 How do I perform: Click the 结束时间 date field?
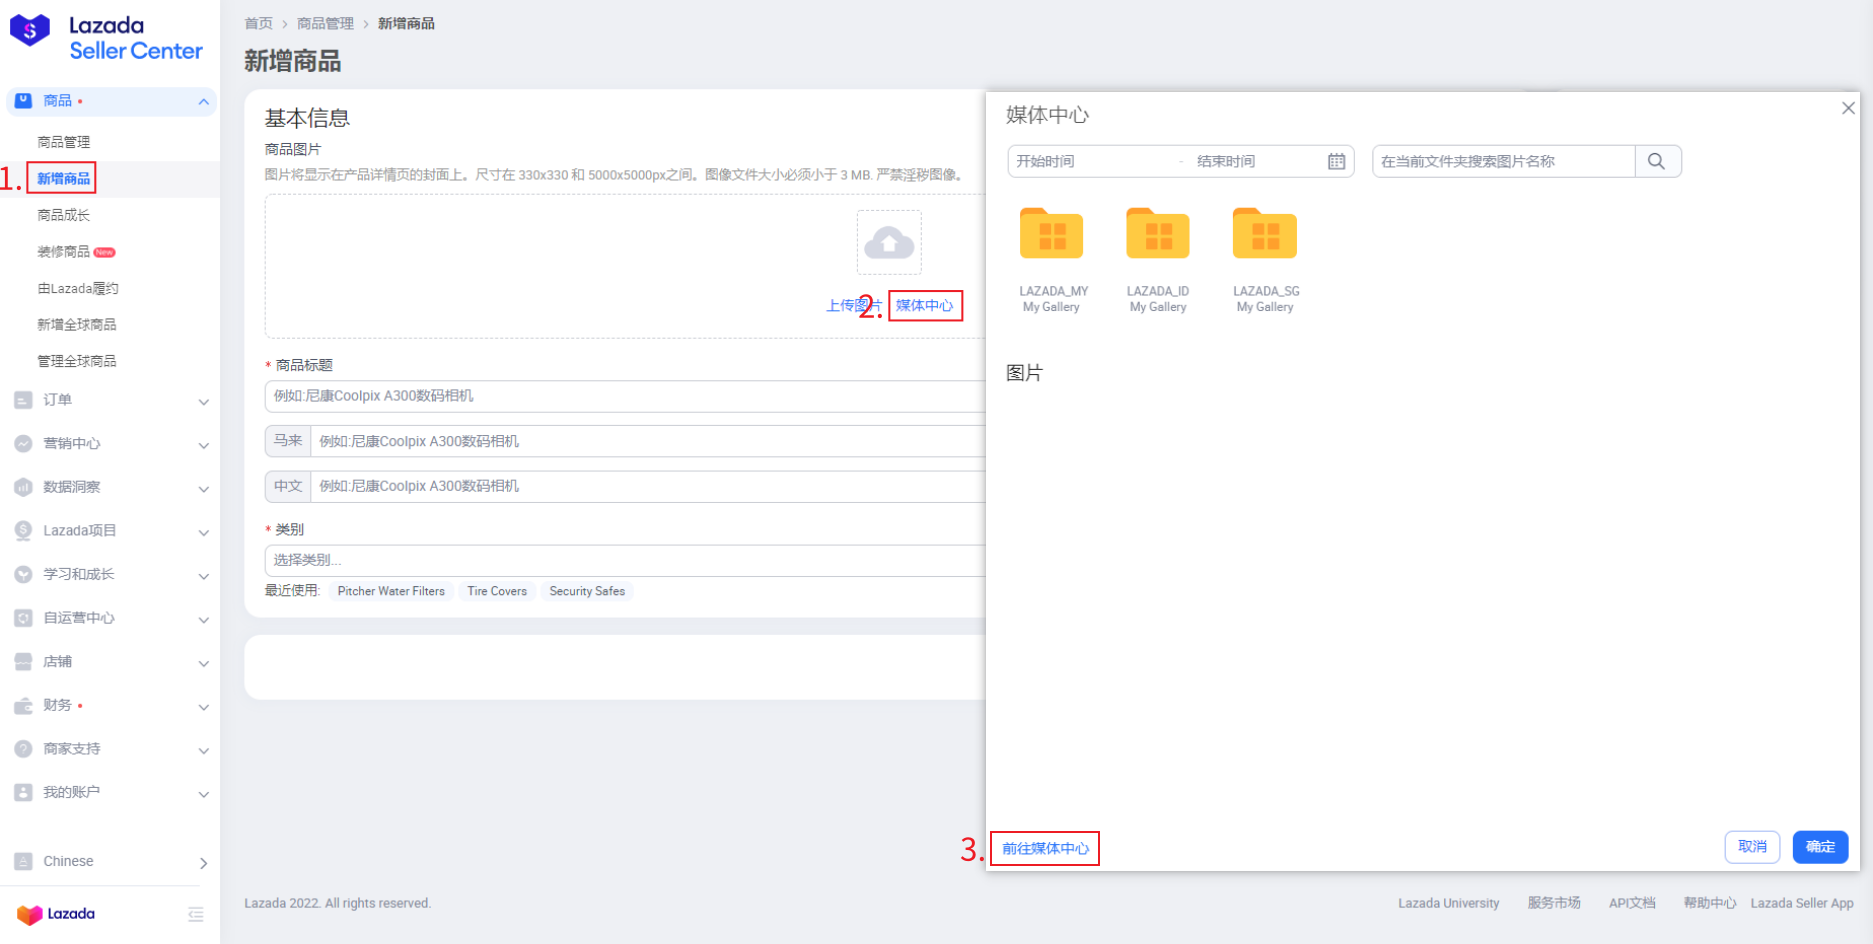point(1256,161)
